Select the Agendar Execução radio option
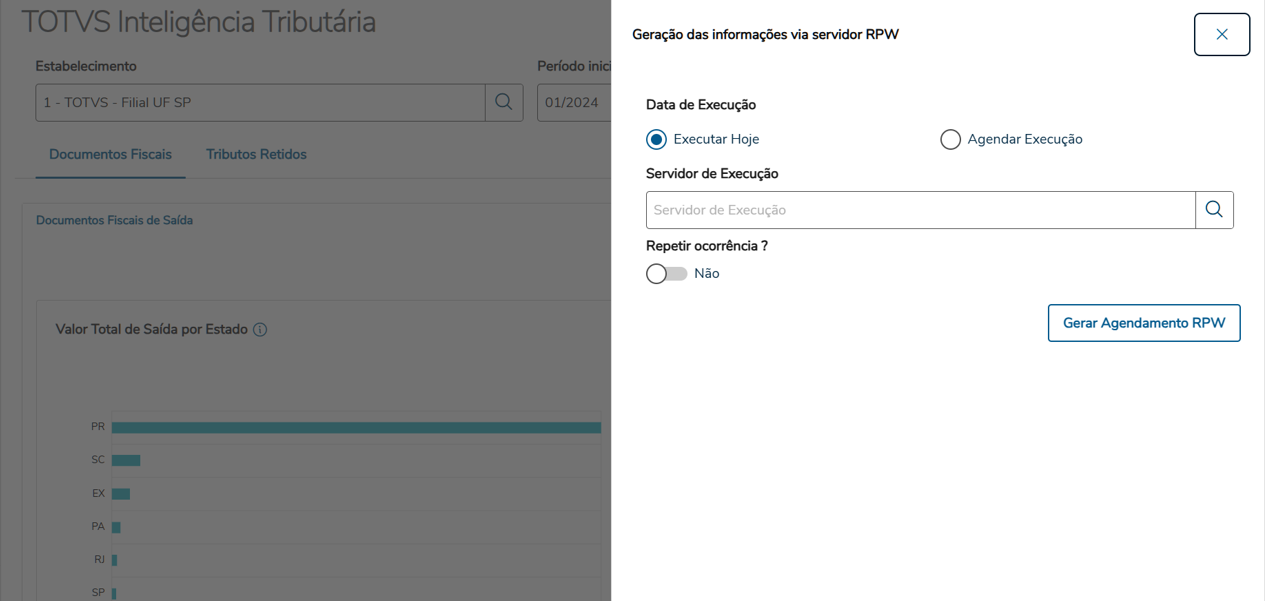1265x601 pixels. 950,140
